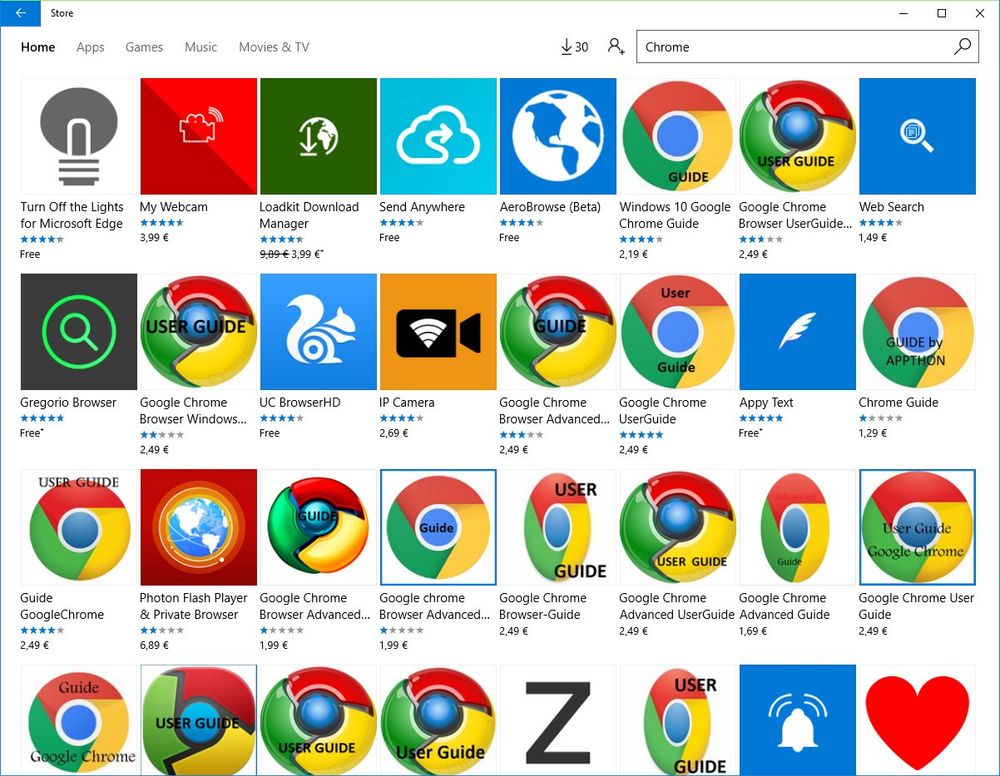Open Google Chrome User Guide tile

point(917,527)
